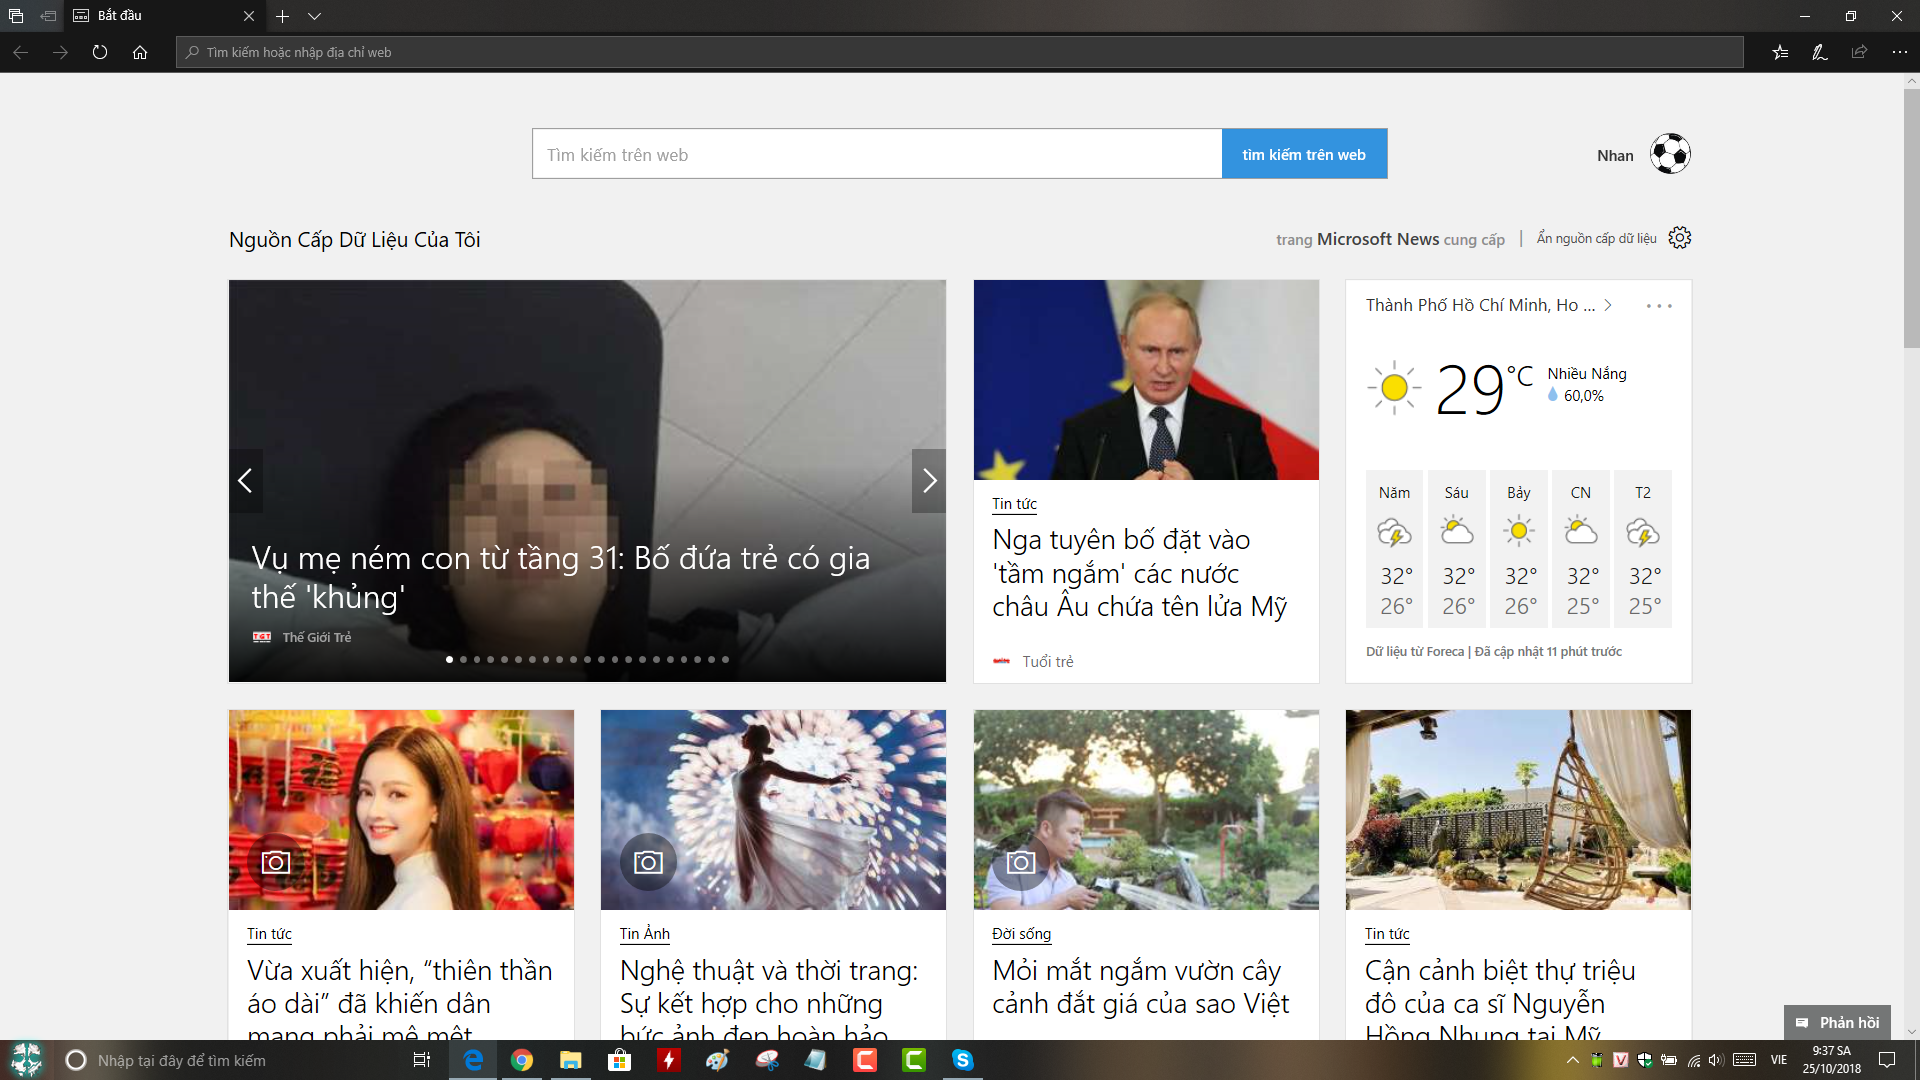Show next carousel headline arrow

(929, 481)
